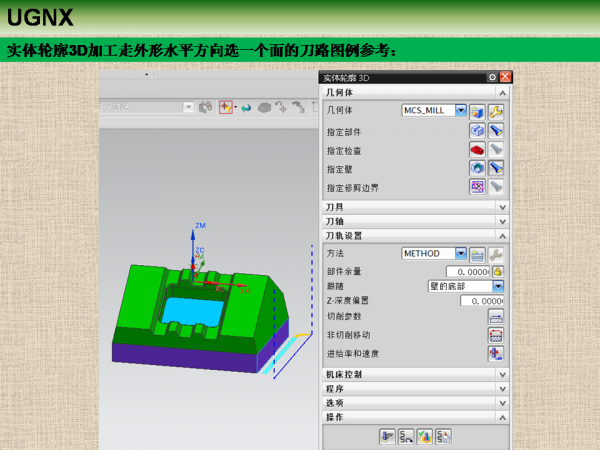
Task: Expand the 刀轴 section
Action: [x=502, y=222]
